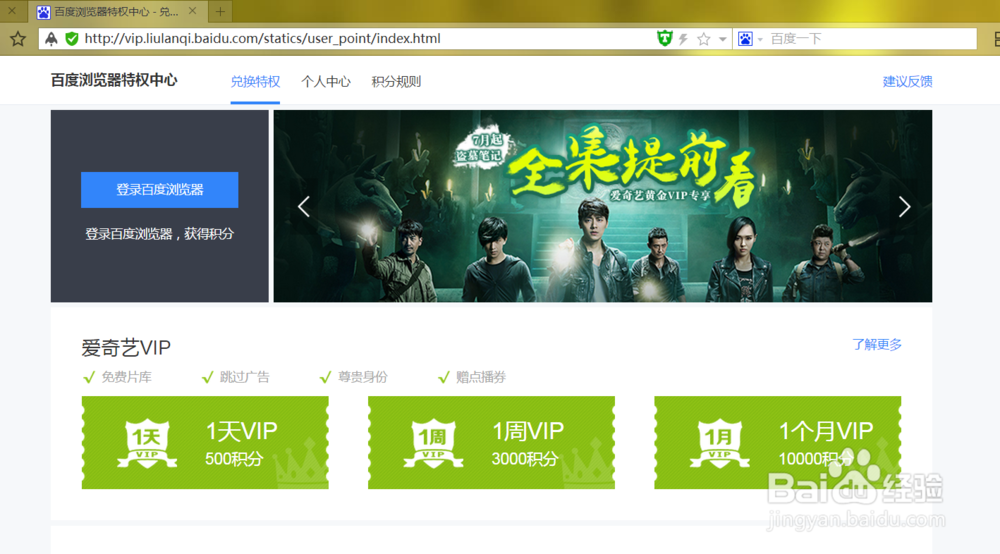Viewport: 1000px width, 554px height.
Task: Click the 尊贵身份 feature text
Action: [362, 377]
